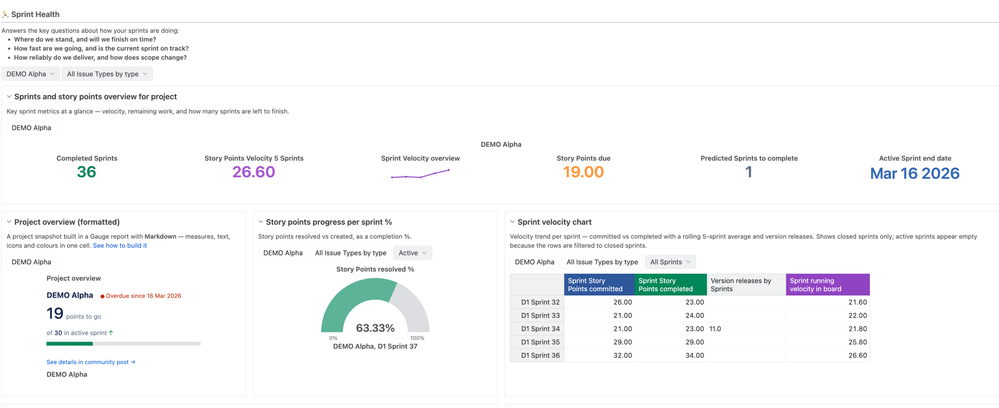
Task: Click the Story Points resolved gauge chart
Action: 375,304
